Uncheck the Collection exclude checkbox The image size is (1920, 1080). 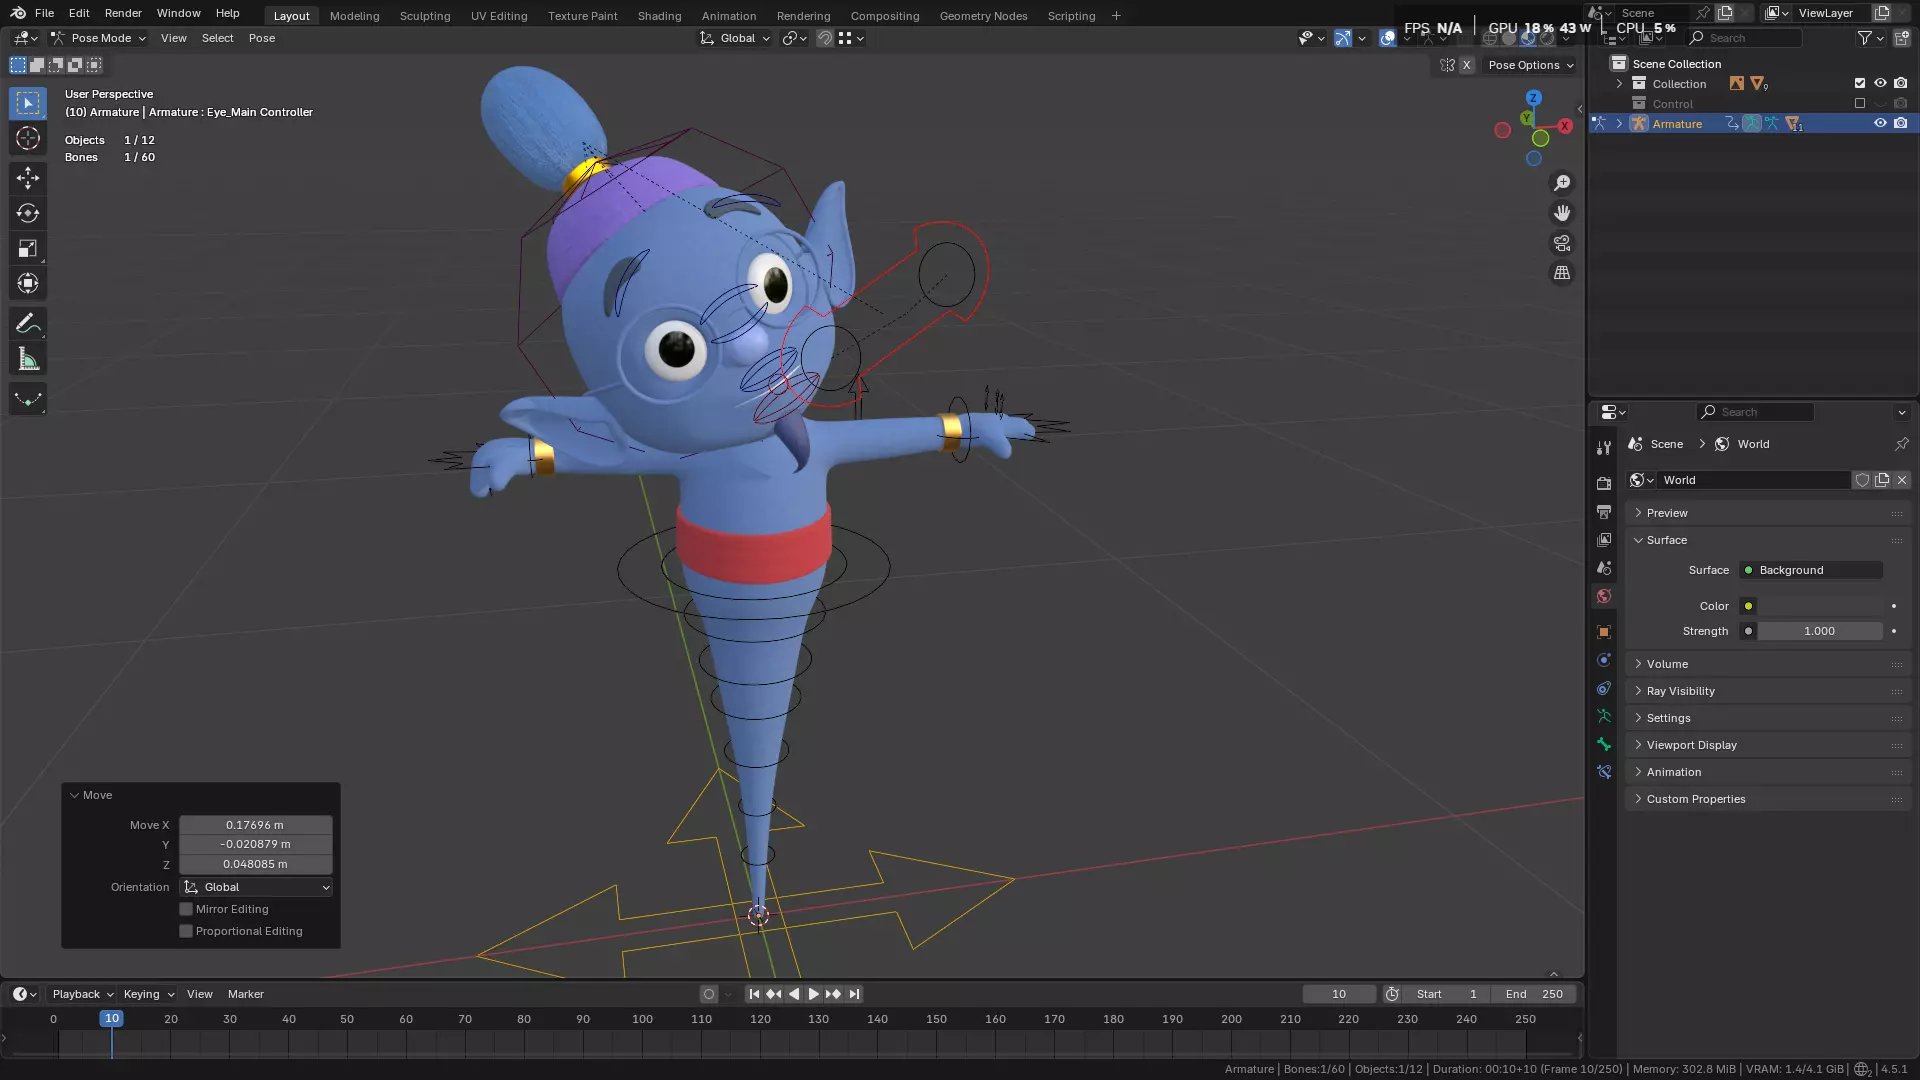1860,83
